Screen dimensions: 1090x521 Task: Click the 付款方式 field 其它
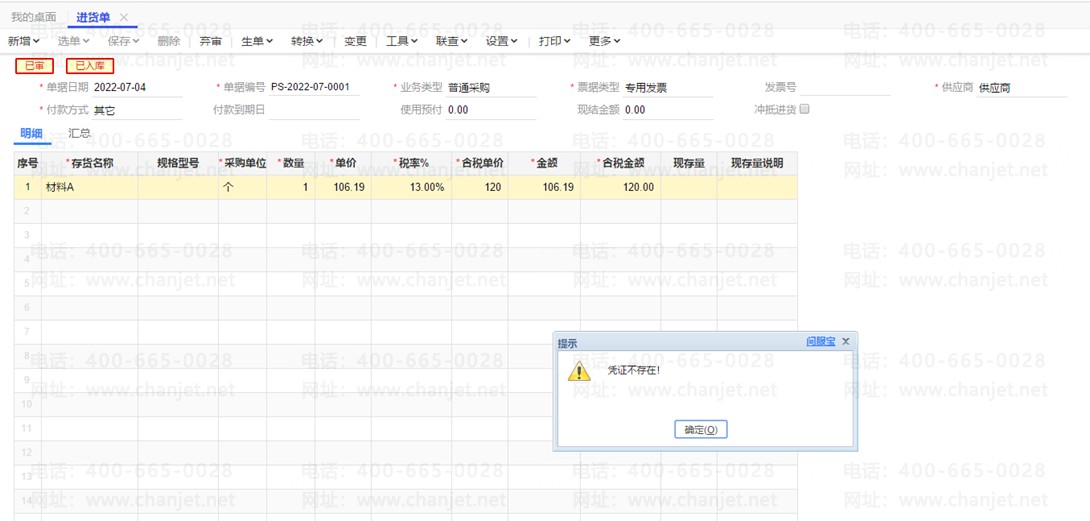click(136, 111)
